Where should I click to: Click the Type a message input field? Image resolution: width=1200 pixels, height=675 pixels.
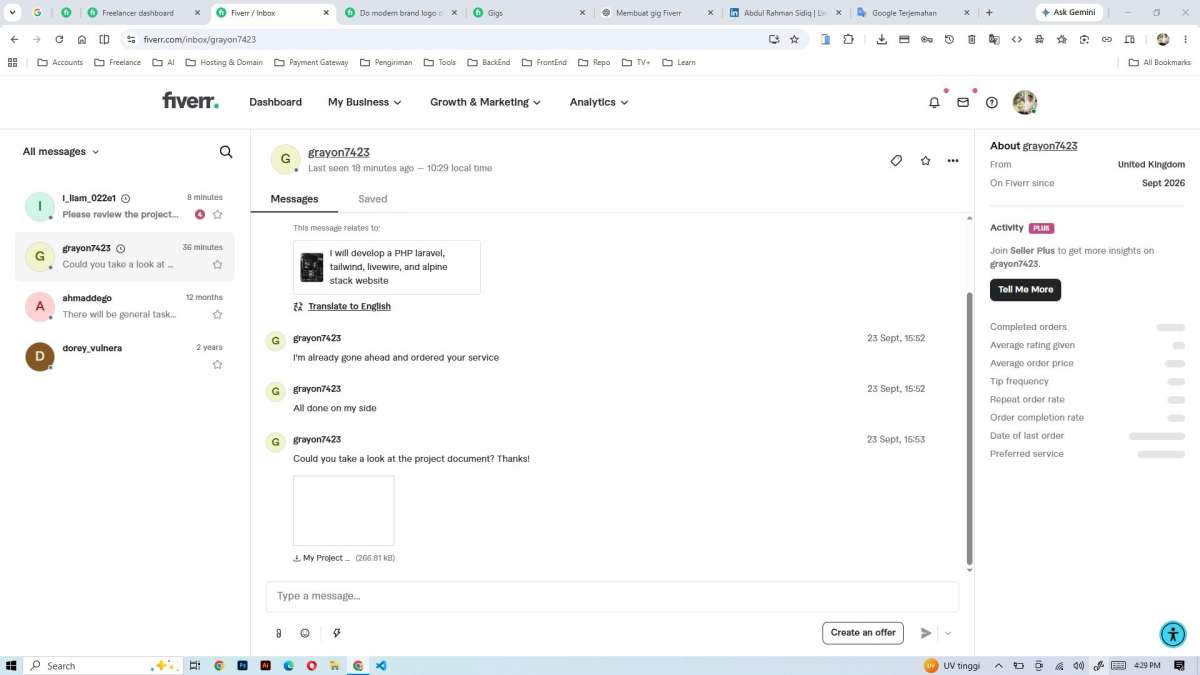click(x=612, y=596)
